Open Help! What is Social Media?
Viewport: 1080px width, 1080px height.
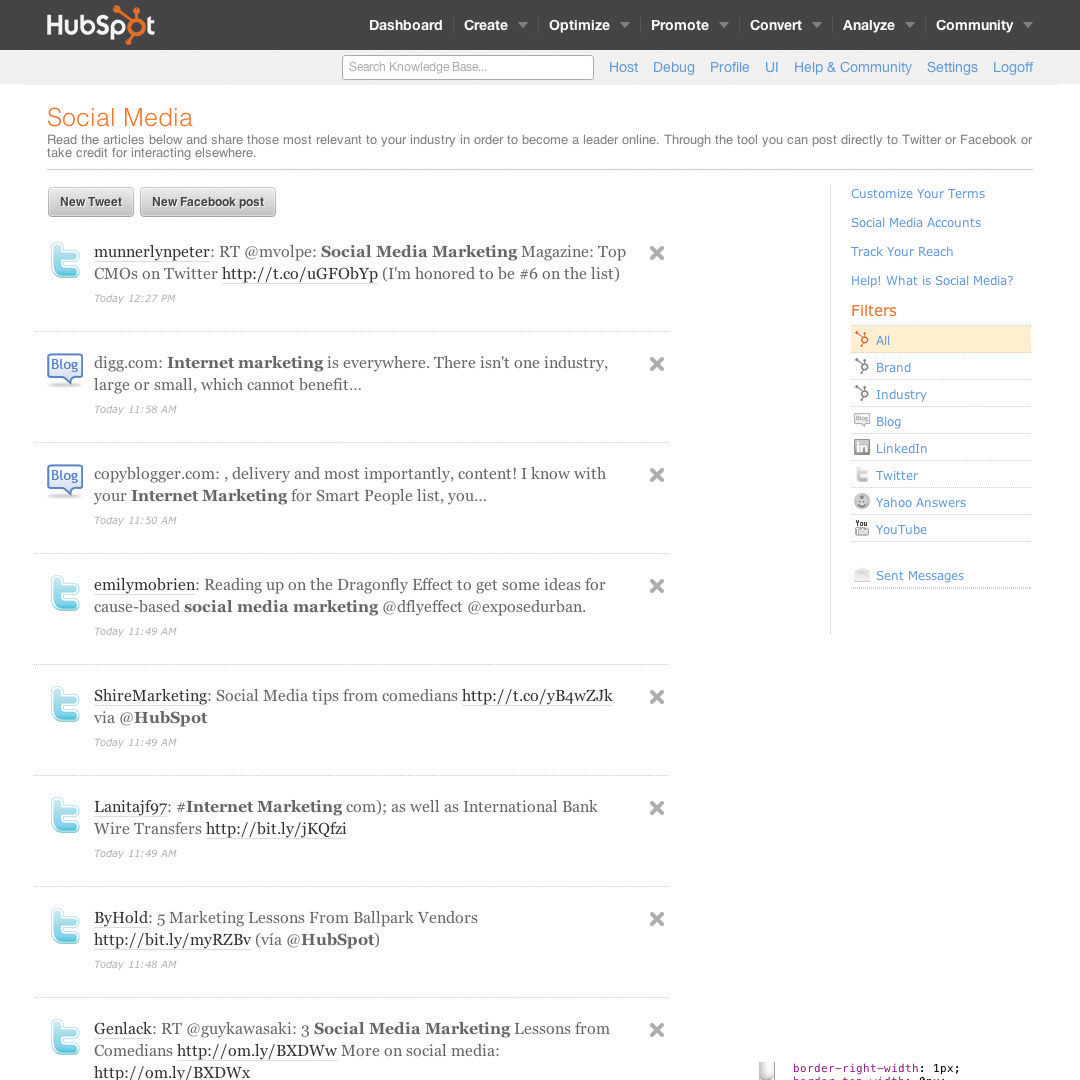click(932, 280)
